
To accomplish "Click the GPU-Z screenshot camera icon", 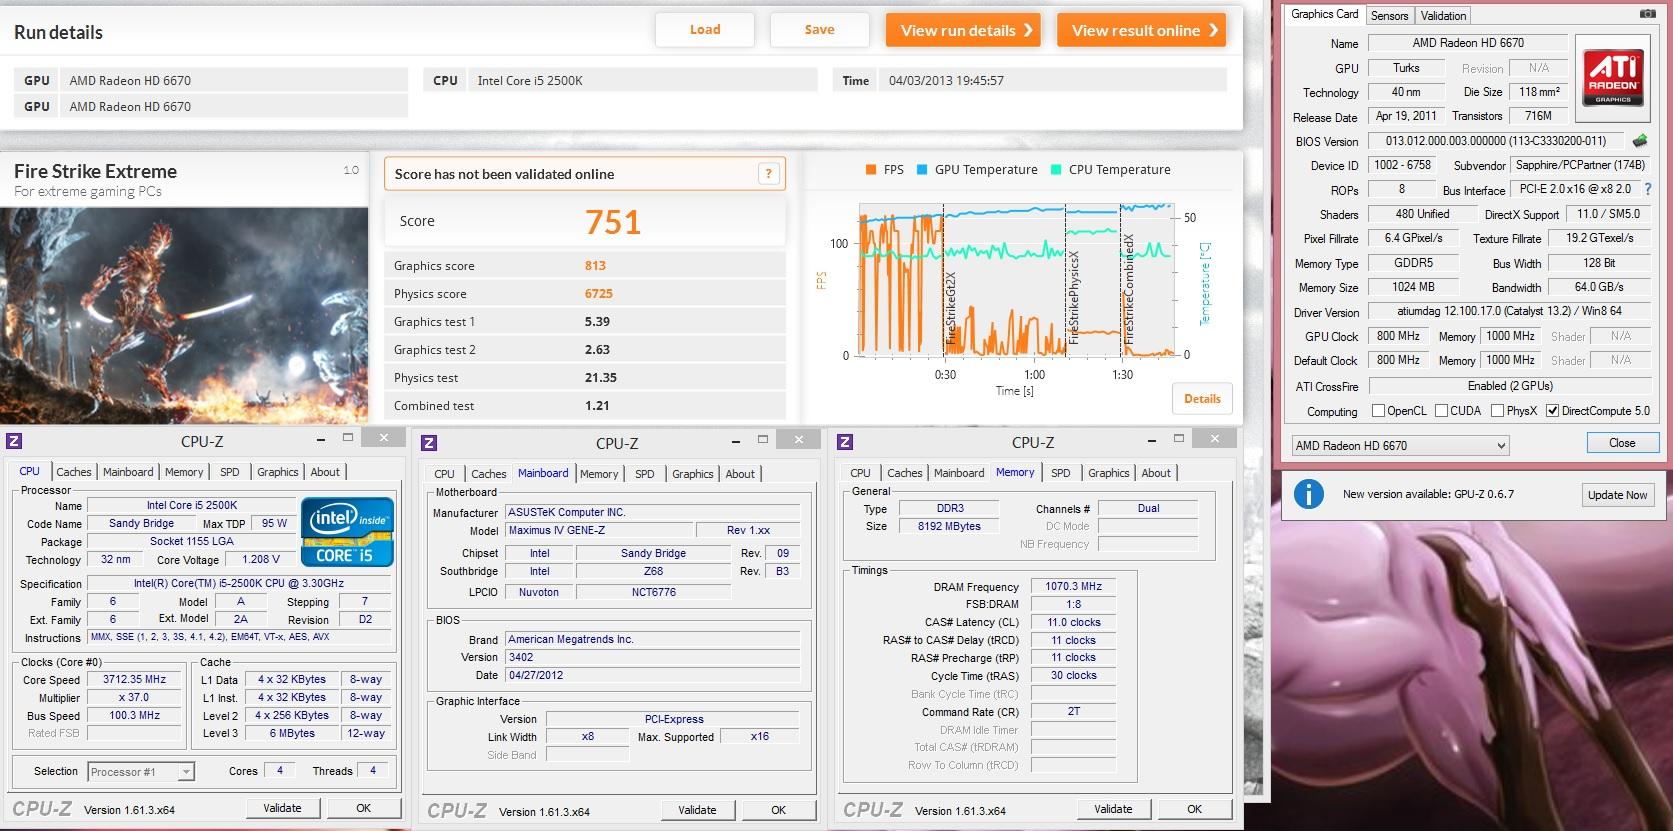I will 1647,14.
